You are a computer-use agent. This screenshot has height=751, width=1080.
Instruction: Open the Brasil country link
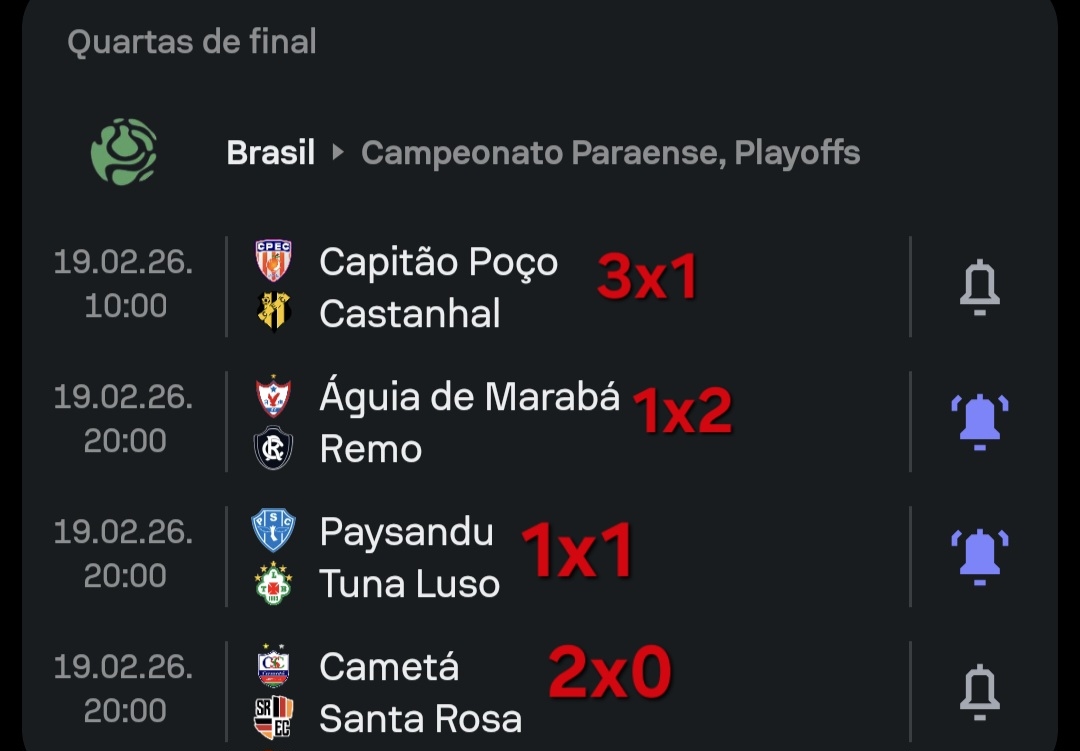point(270,153)
